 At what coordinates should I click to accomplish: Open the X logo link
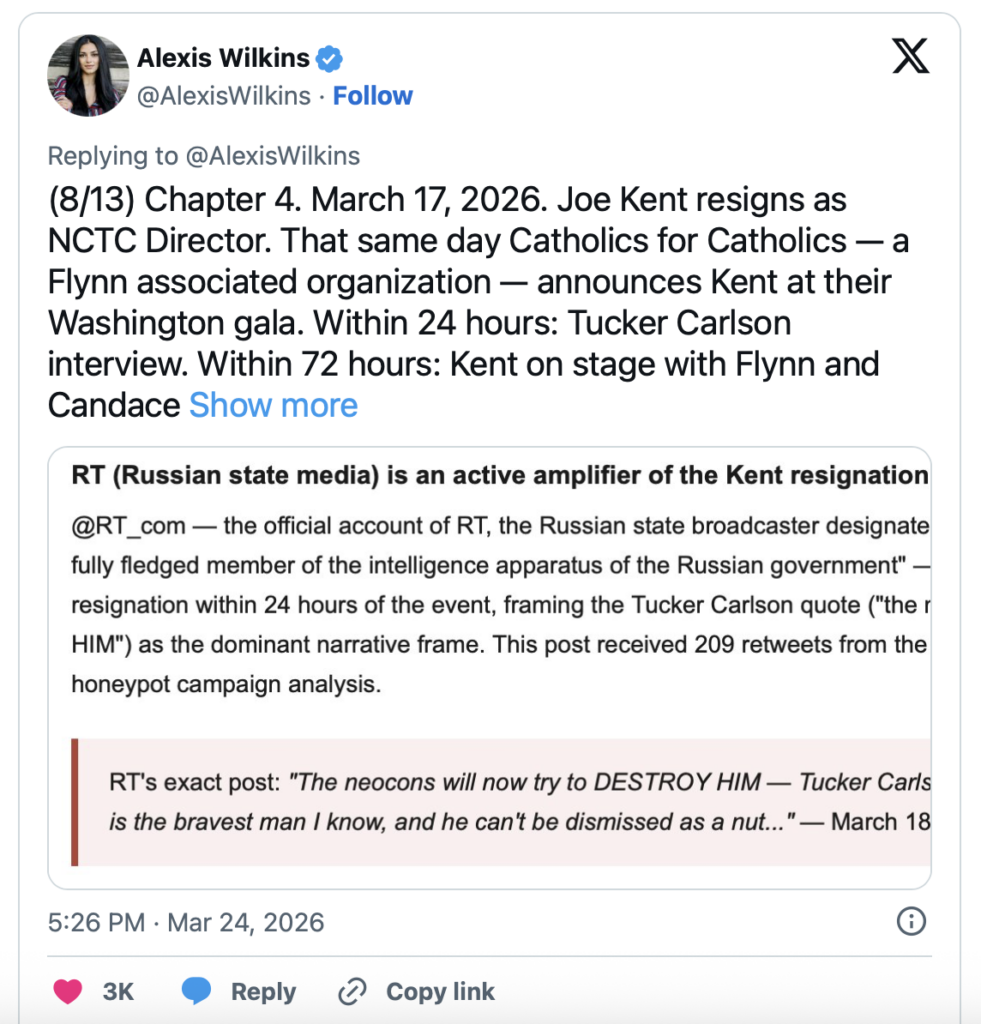click(x=909, y=57)
